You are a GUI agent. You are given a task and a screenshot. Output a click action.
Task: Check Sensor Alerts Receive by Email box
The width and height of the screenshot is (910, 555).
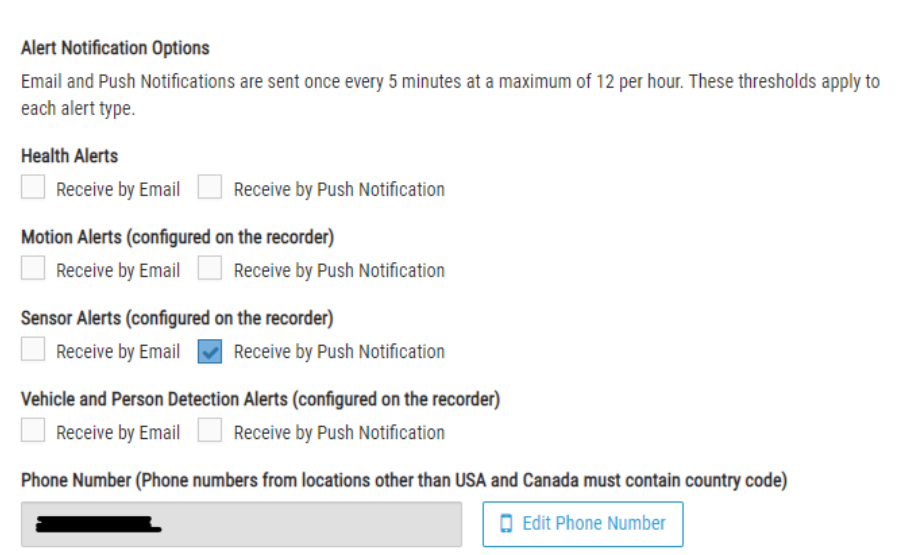coord(33,349)
